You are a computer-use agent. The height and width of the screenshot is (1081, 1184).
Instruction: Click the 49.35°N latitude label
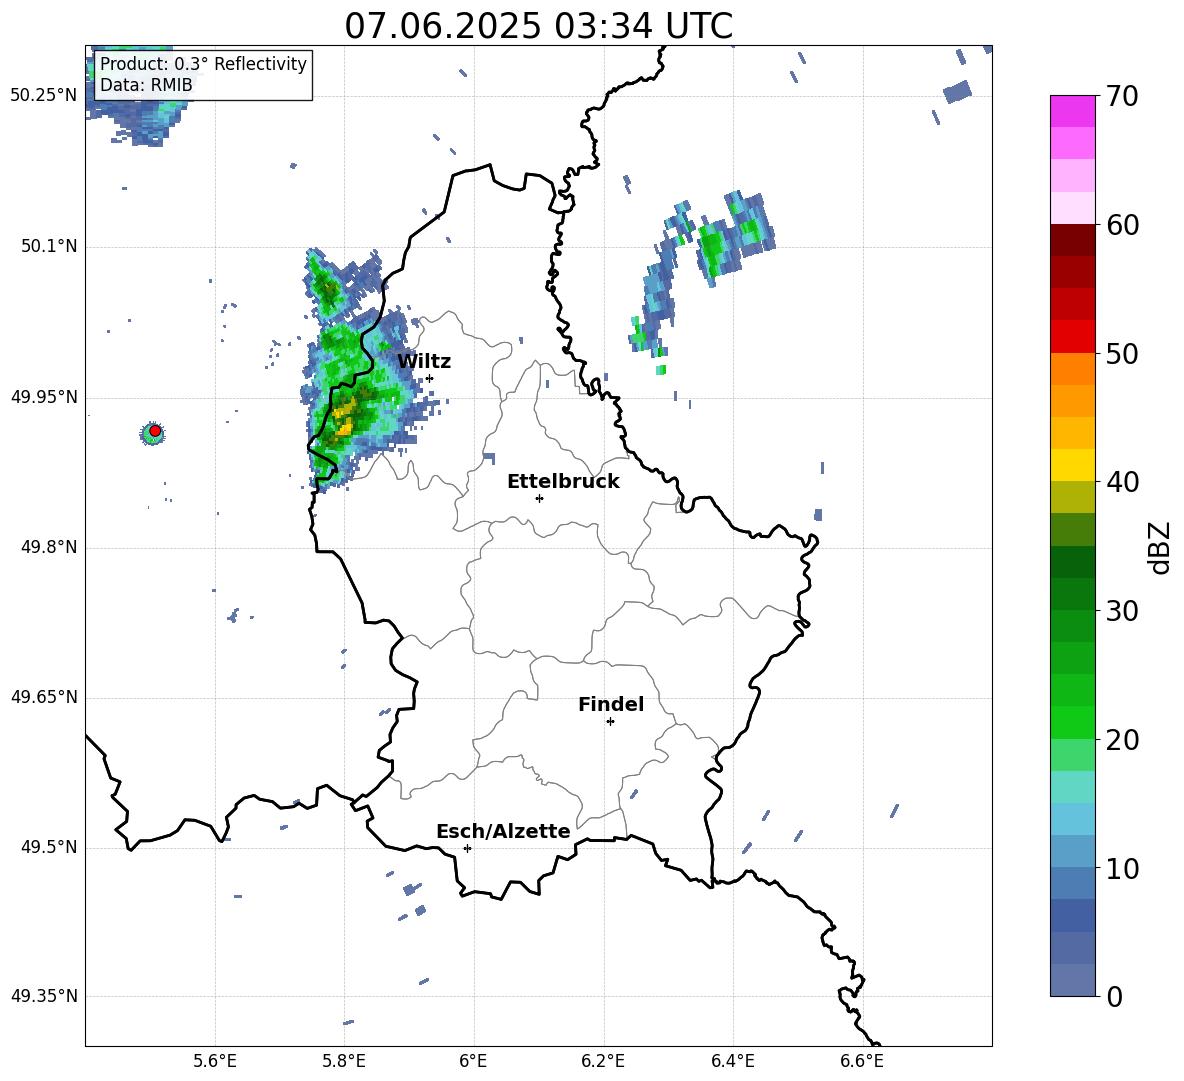tap(44, 996)
